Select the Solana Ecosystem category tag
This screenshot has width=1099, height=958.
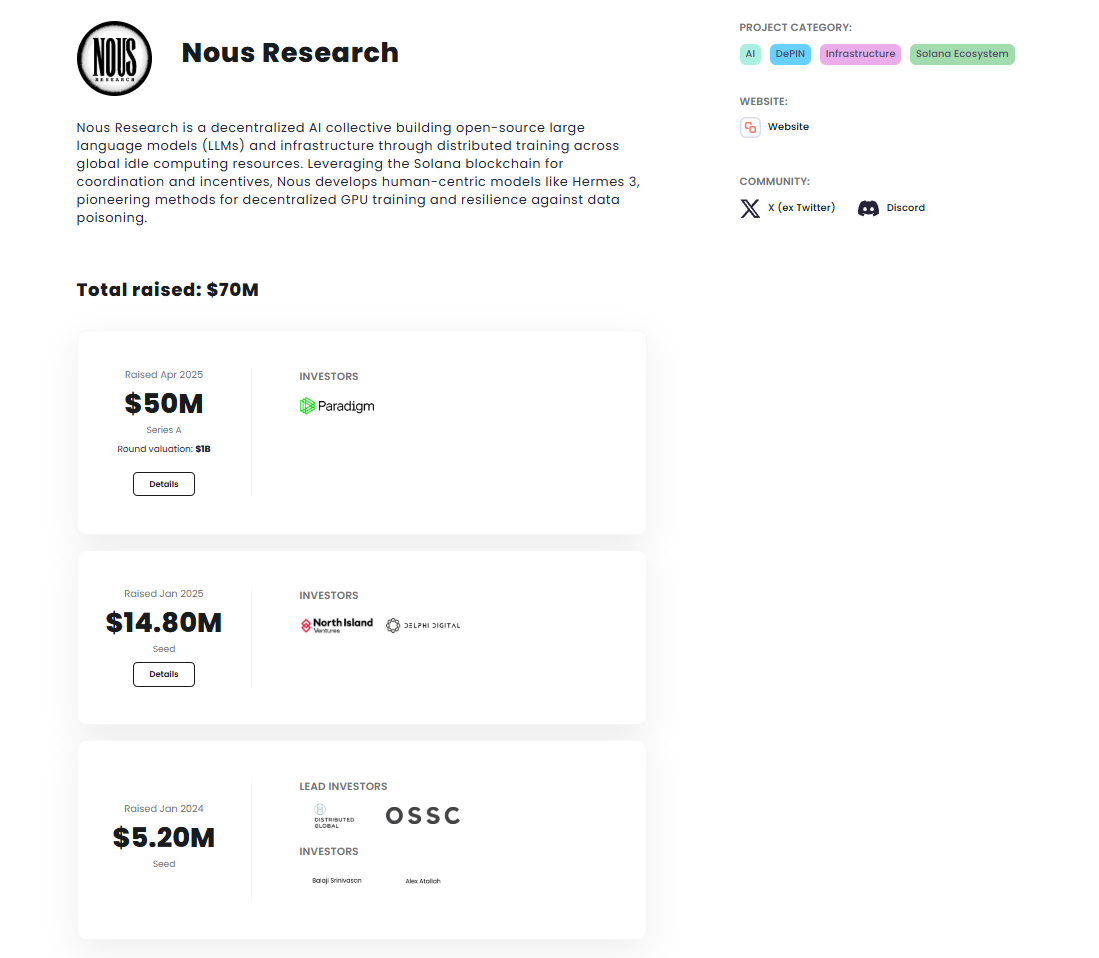pos(962,54)
